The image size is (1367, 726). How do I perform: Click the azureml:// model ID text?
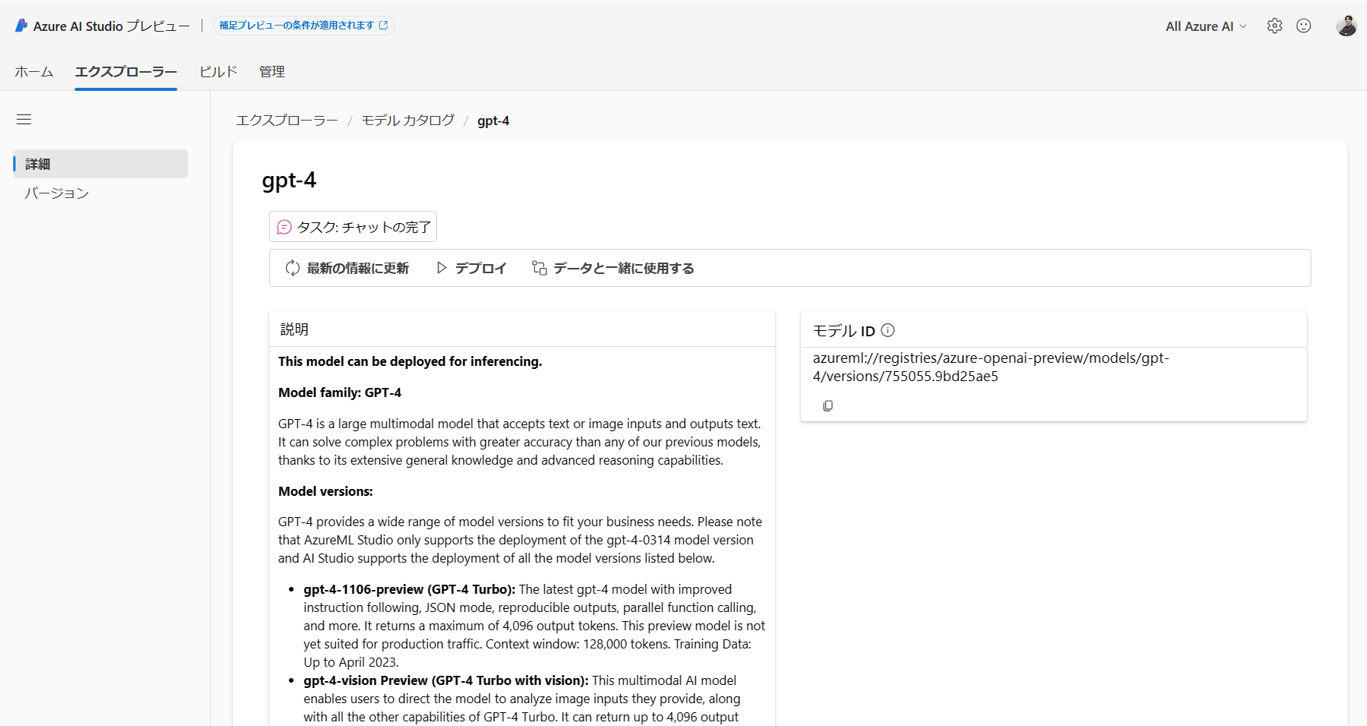[991, 367]
